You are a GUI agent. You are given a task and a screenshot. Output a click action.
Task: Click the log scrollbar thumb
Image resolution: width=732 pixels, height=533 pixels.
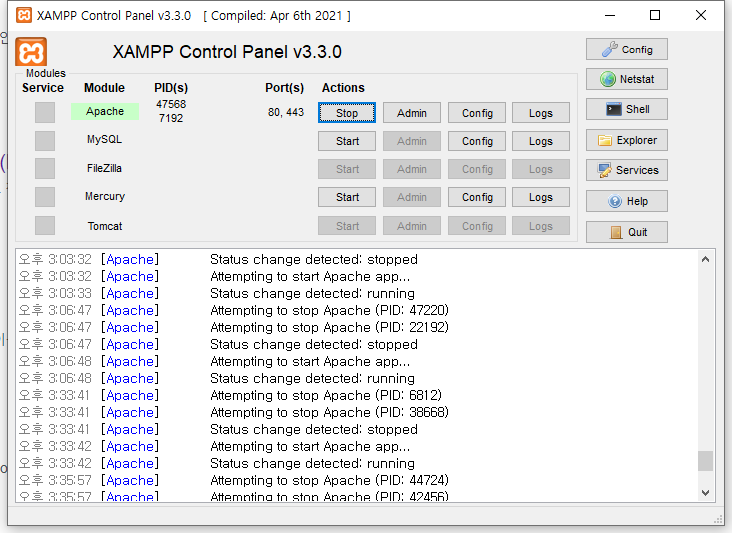[x=705, y=461]
